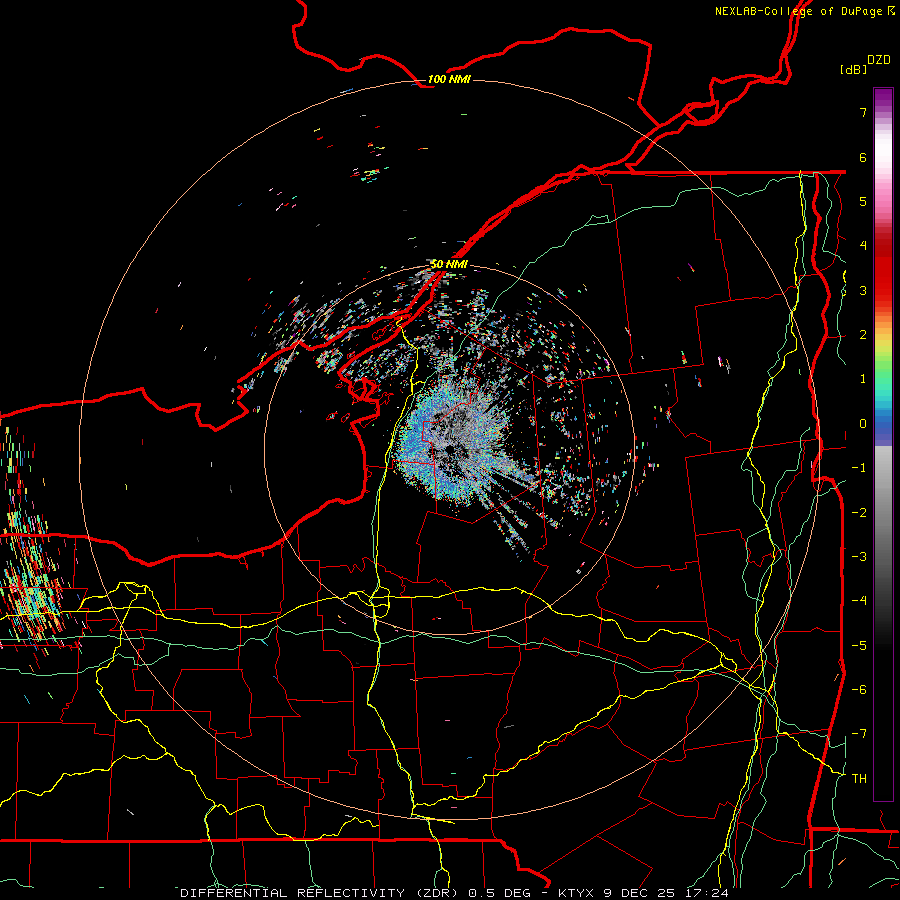Click the -1 value on color scale
900x900 pixels.
coord(859,468)
